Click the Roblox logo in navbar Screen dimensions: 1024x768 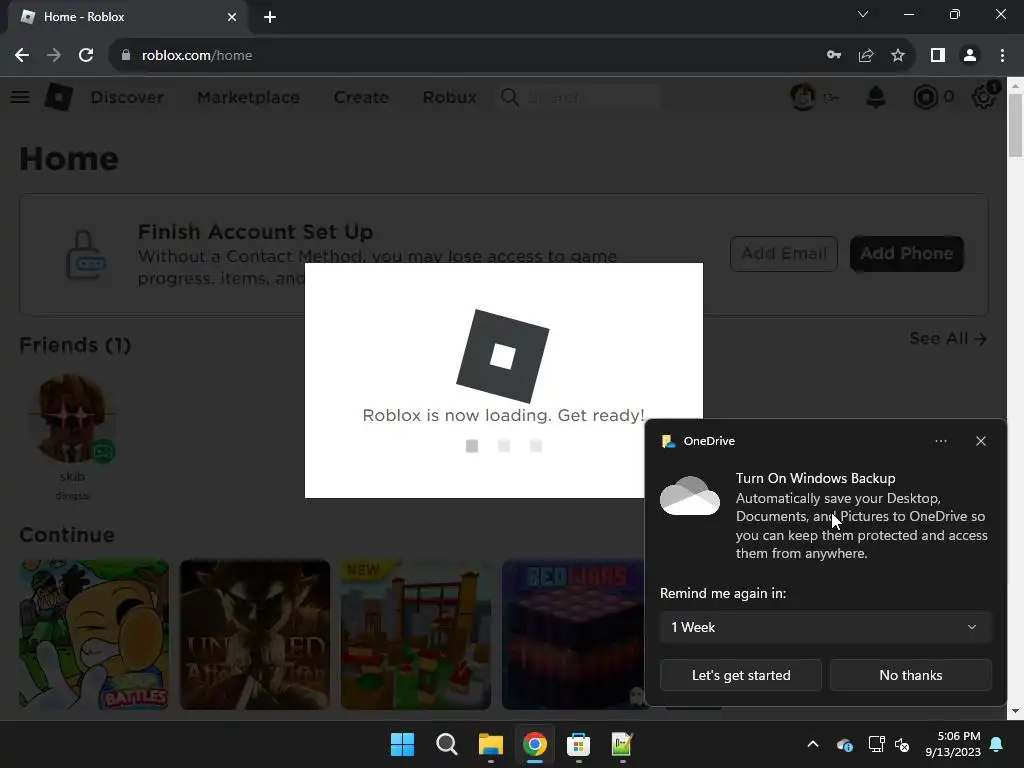[x=59, y=97]
